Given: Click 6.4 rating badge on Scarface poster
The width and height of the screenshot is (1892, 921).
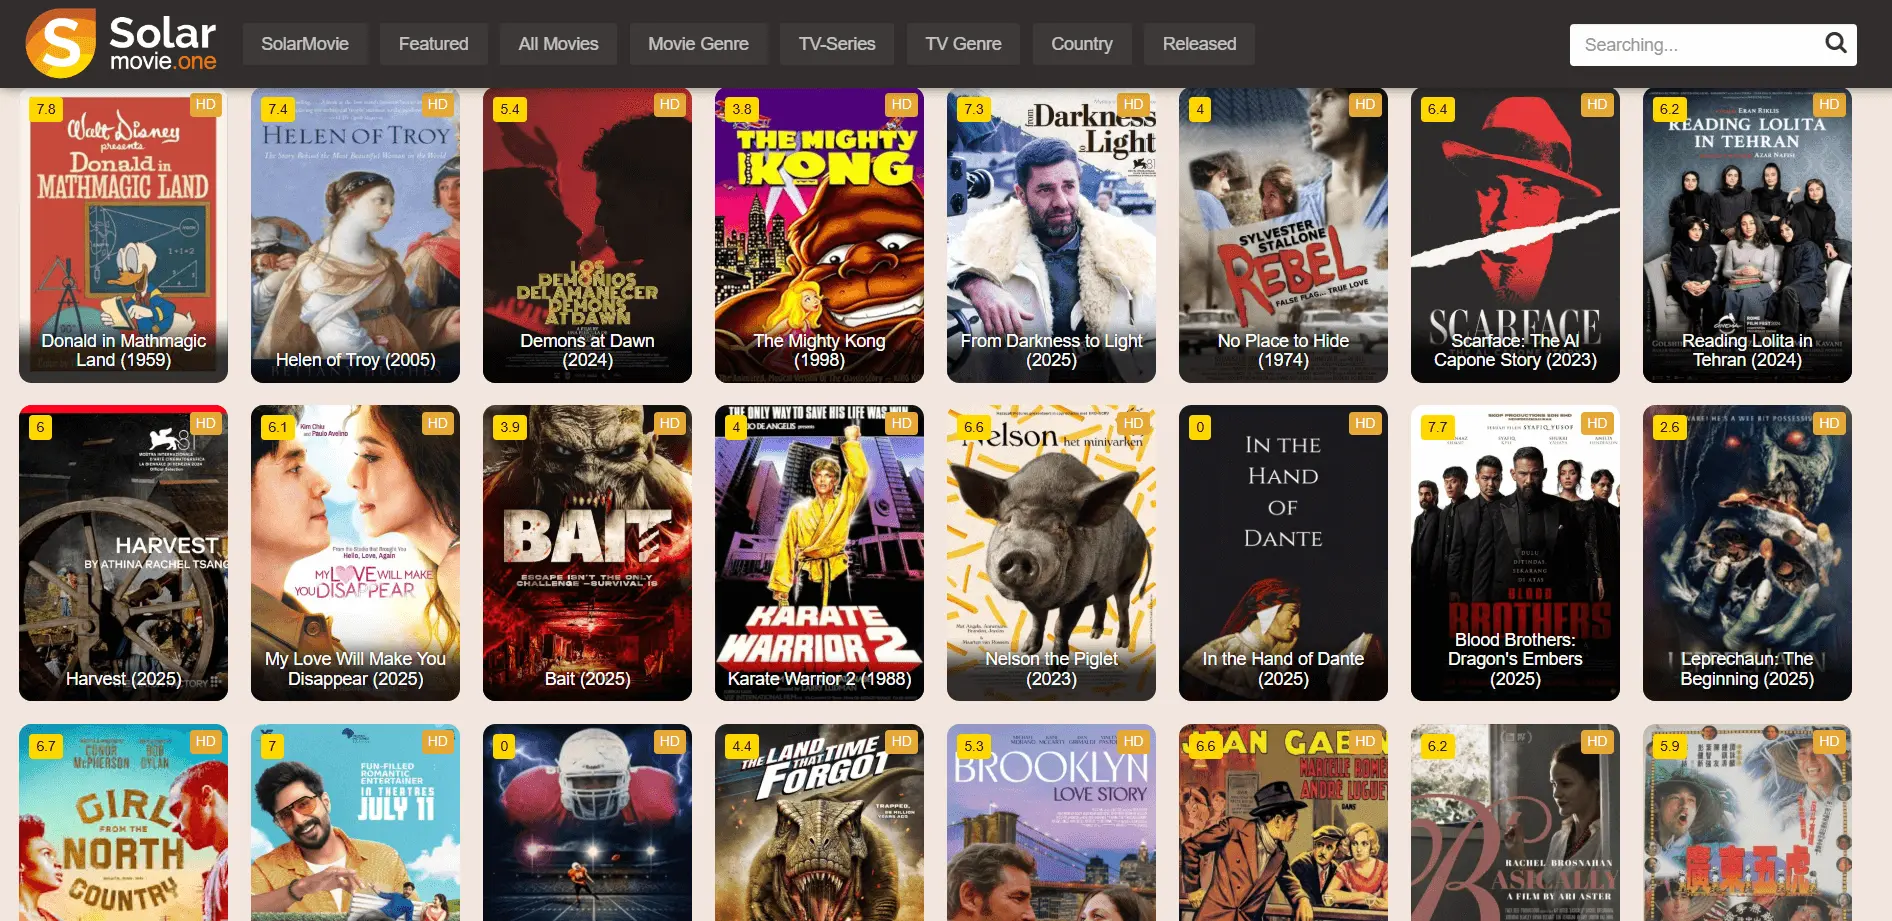Looking at the screenshot, I should point(1438,109).
